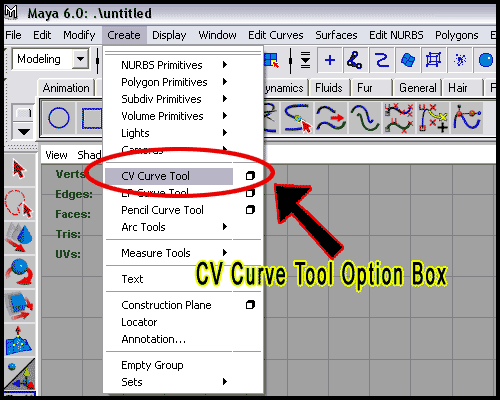The image size is (500, 400).
Task: Choose Locator from the Create menu
Action: click(x=139, y=322)
